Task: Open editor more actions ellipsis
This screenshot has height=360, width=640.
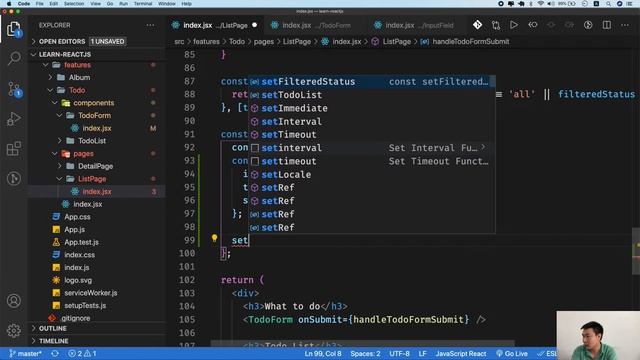Action: pos(625,25)
